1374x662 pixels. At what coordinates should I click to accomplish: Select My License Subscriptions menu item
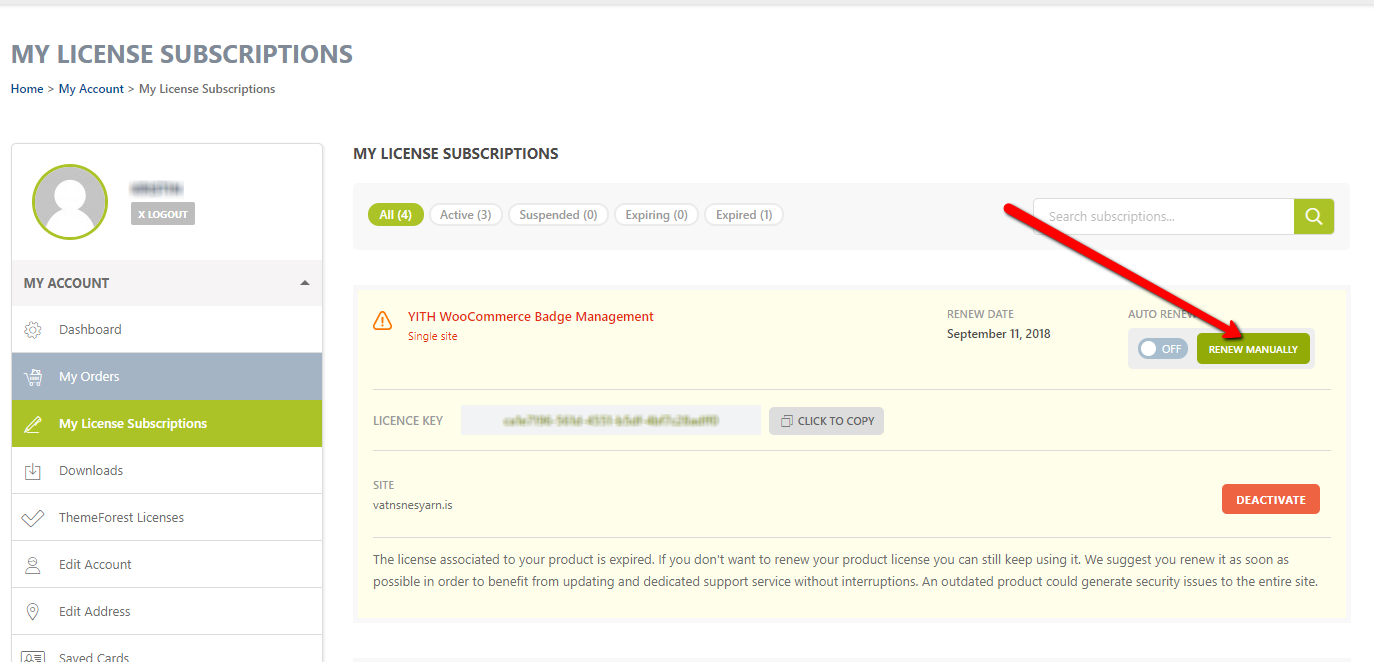click(x=167, y=423)
